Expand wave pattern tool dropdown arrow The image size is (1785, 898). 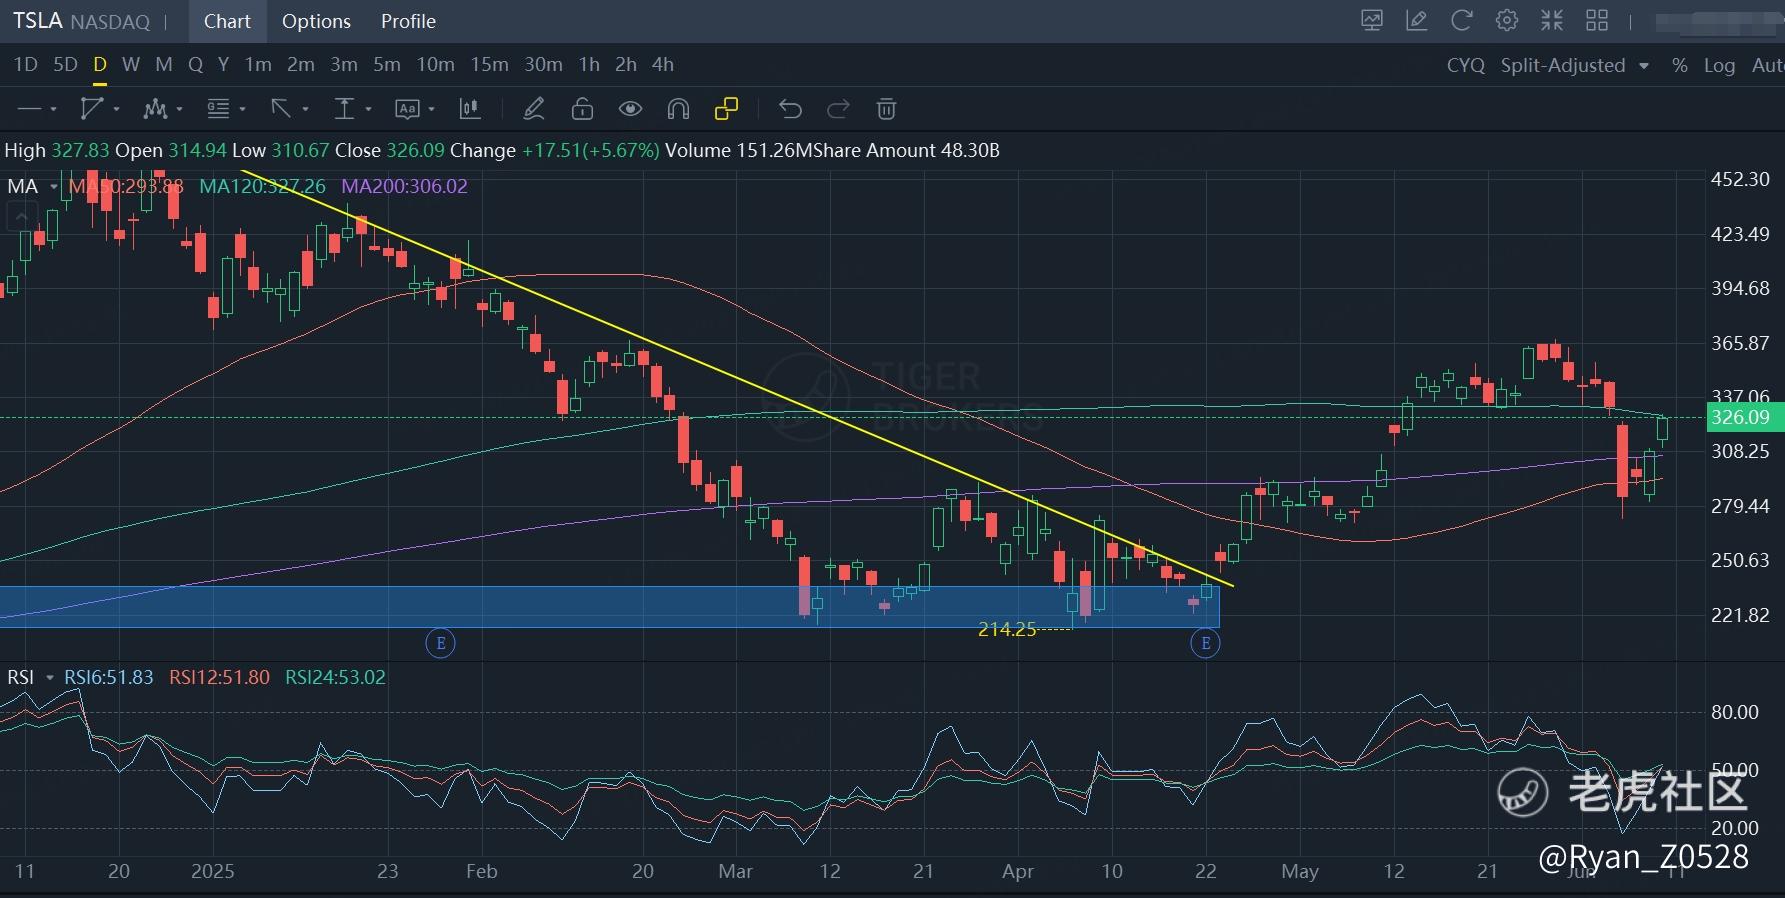[x=180, y=109]
